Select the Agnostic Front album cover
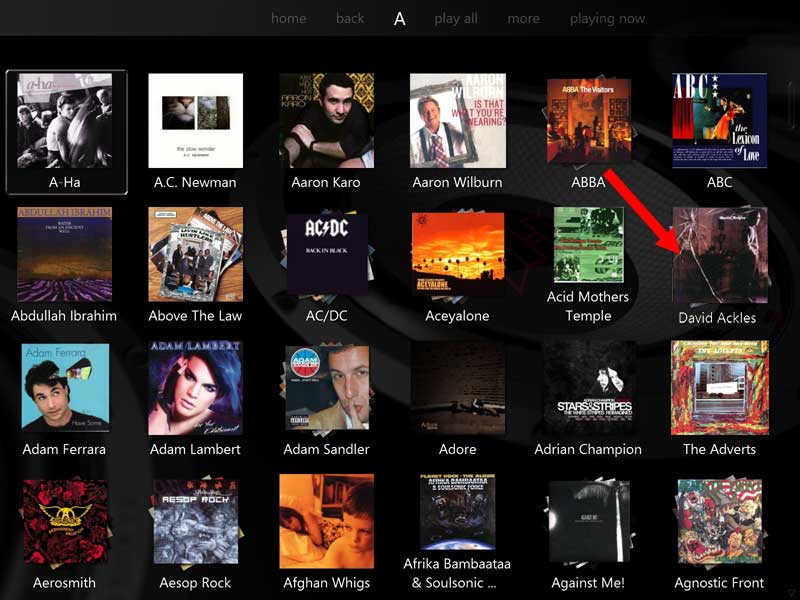 pyautogui.click(x=719, y=522)
